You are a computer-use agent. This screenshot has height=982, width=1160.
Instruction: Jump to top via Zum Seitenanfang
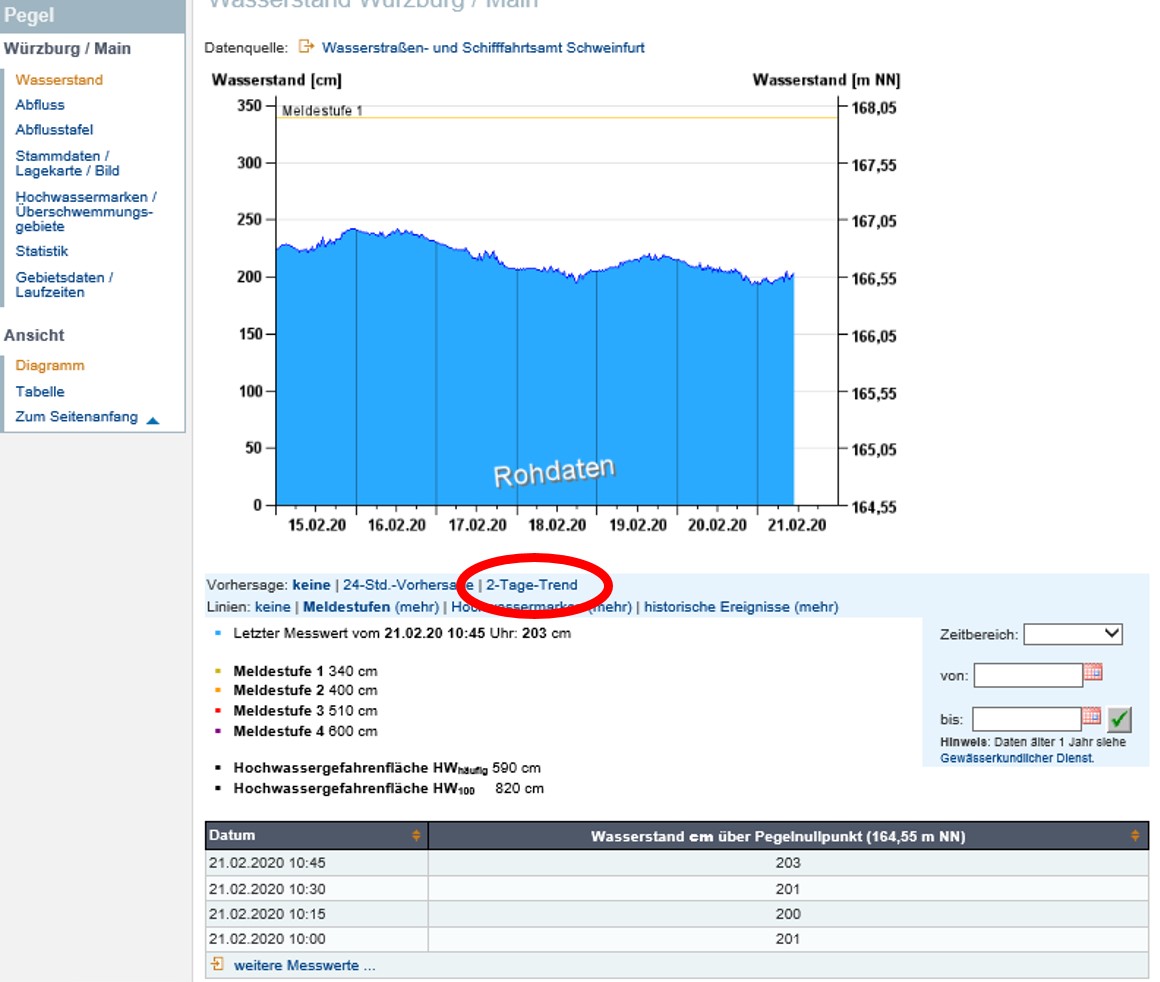tap(76, 417)
